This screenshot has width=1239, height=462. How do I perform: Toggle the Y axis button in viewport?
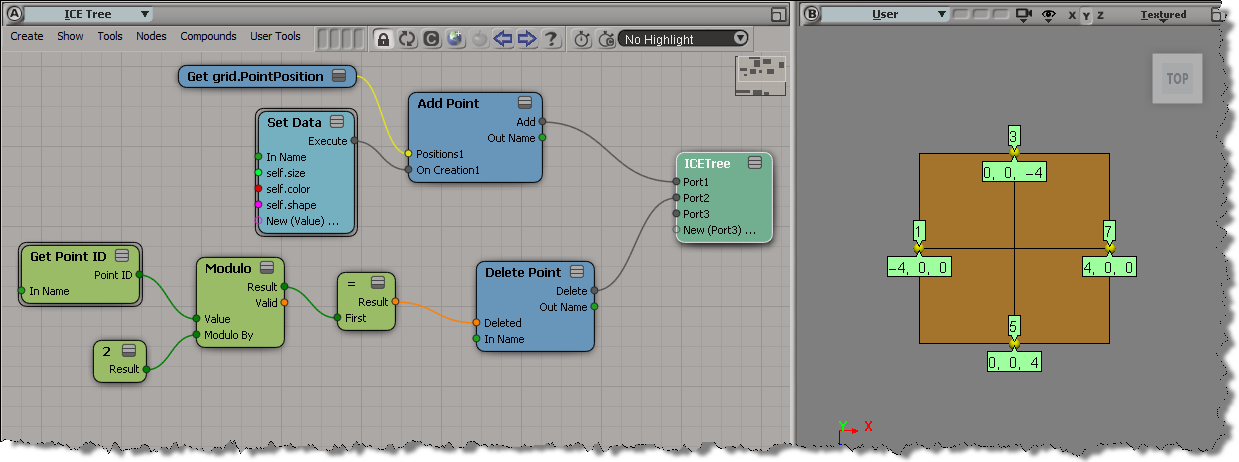pyautogui.click(x=1087, y=15)
